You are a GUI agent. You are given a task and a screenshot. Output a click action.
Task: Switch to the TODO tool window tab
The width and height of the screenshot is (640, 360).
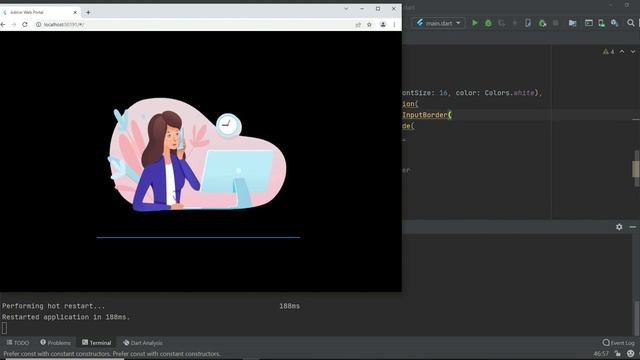[x=18, y=343]
